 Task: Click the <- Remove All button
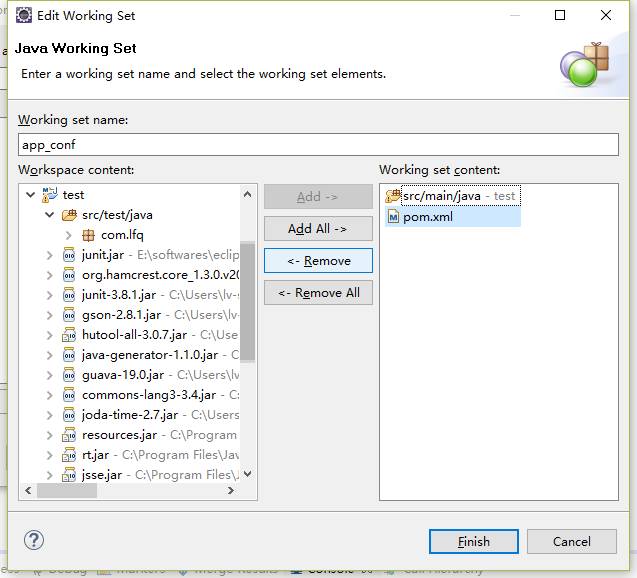pyautogui.click(x=318, y=292)
